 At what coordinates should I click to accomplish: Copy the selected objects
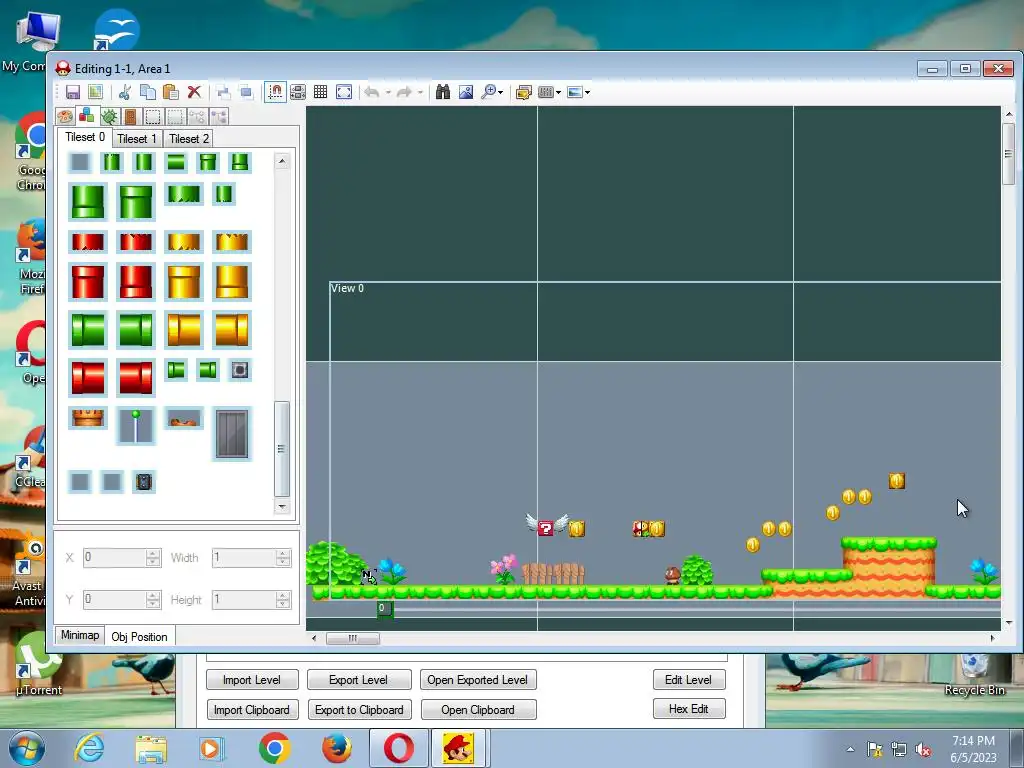pyautogui.click(x=148, y=92)
